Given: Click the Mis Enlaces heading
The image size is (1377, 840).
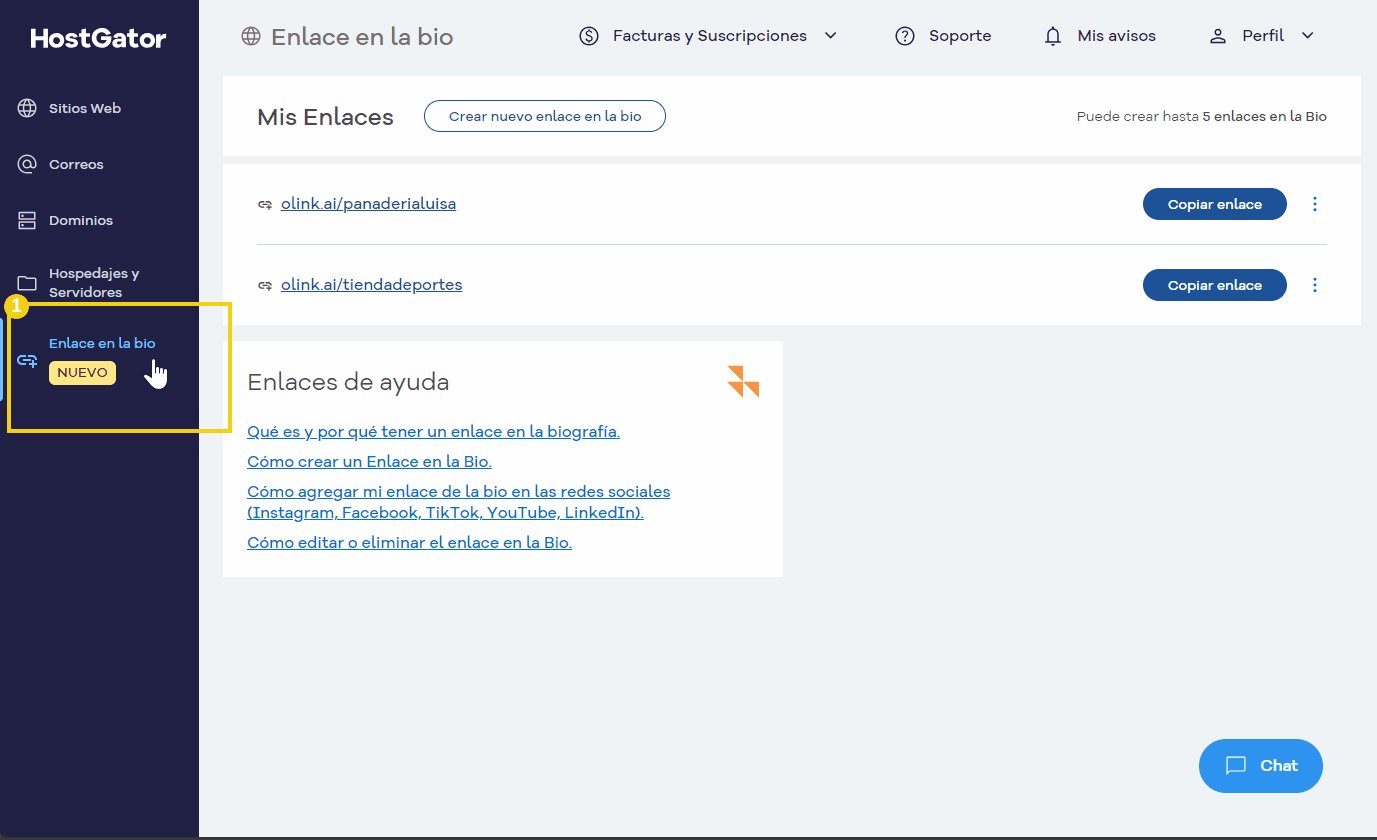Looking at the screenshot, I should (x=325, y=117).
